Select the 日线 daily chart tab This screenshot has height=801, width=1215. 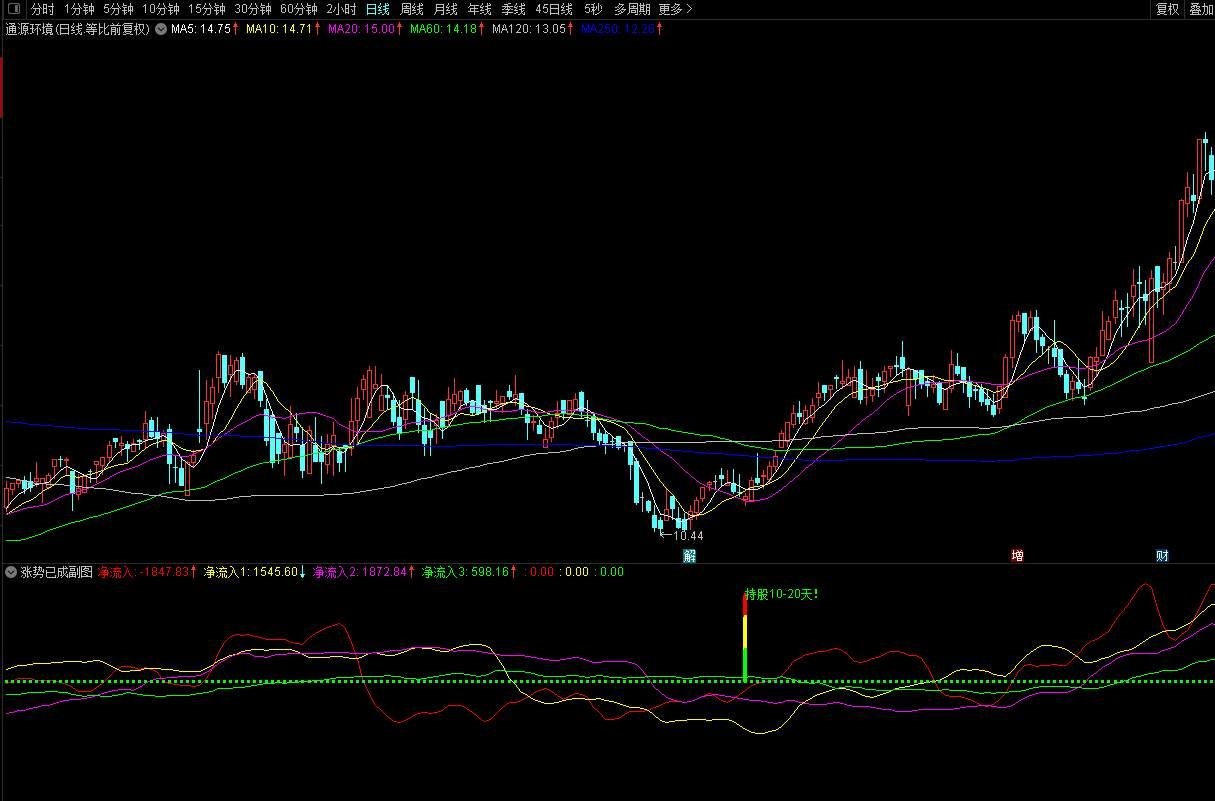click(x=378, y=9)
